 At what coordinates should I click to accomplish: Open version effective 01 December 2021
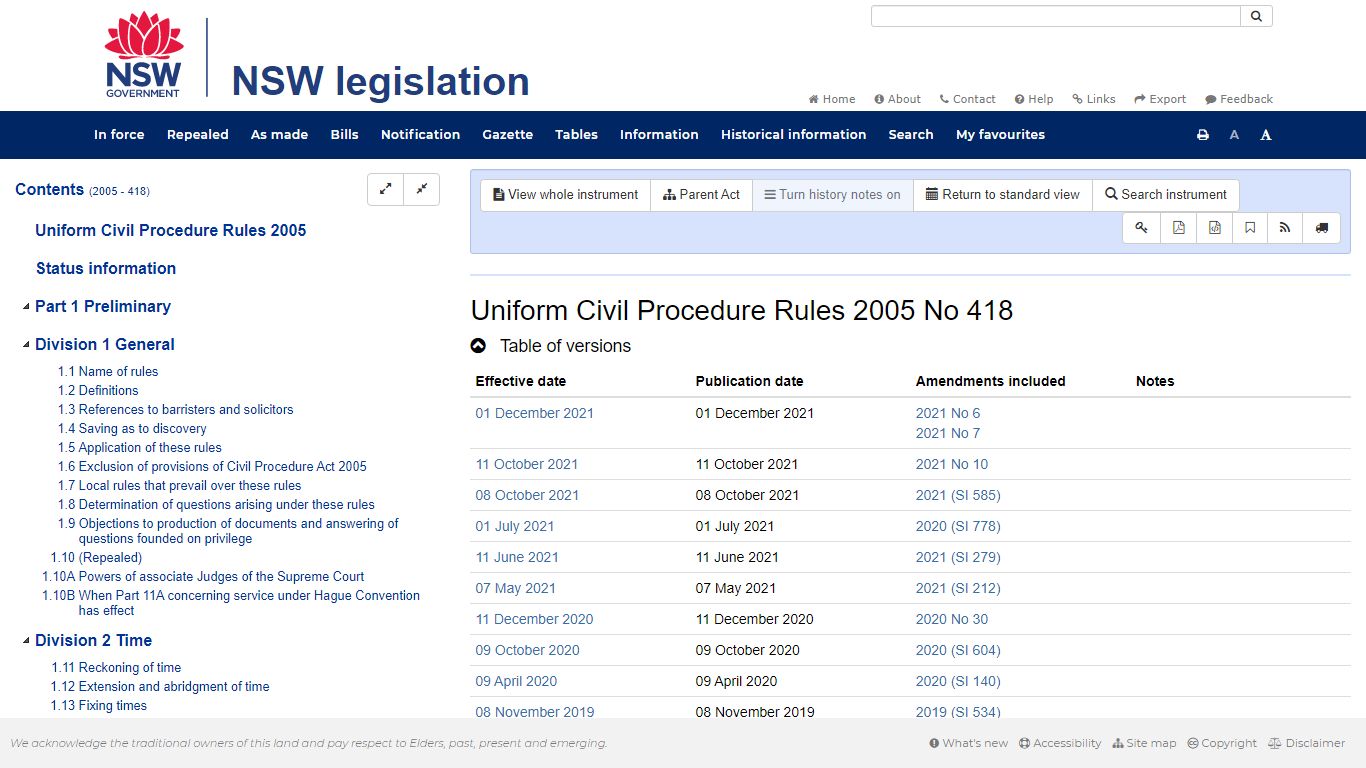point(535,414)
